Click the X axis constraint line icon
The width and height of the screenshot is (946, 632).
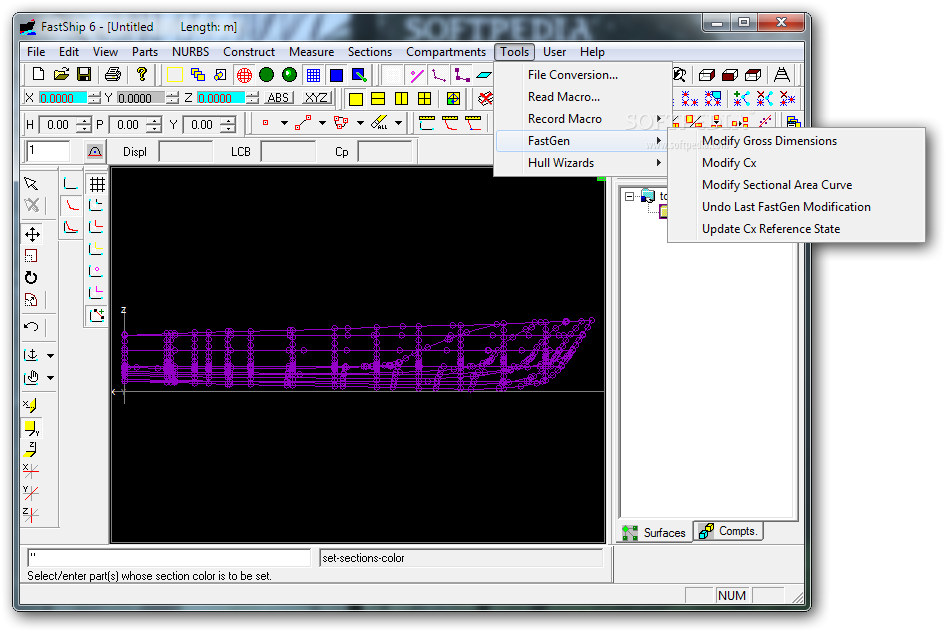tap(31, 471)
